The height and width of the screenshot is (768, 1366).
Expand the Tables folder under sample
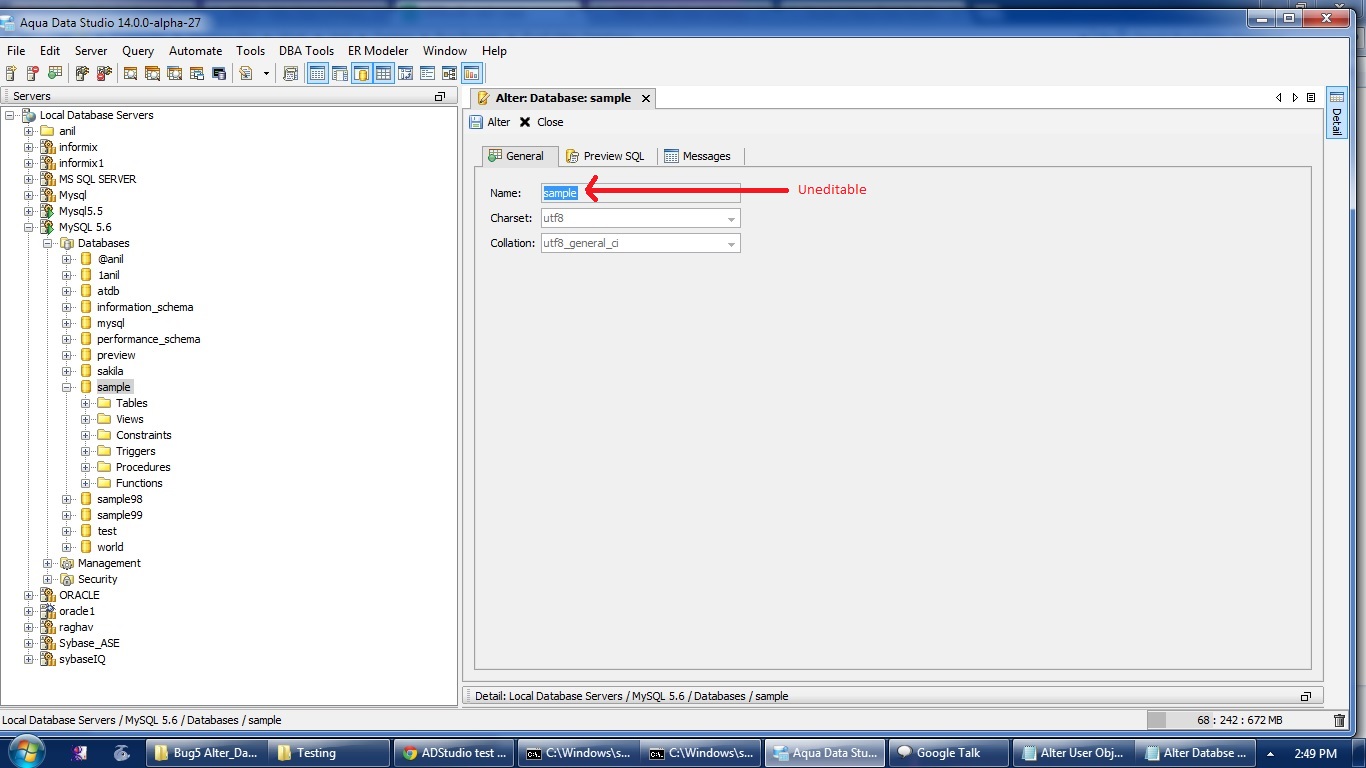click(86, 403)
